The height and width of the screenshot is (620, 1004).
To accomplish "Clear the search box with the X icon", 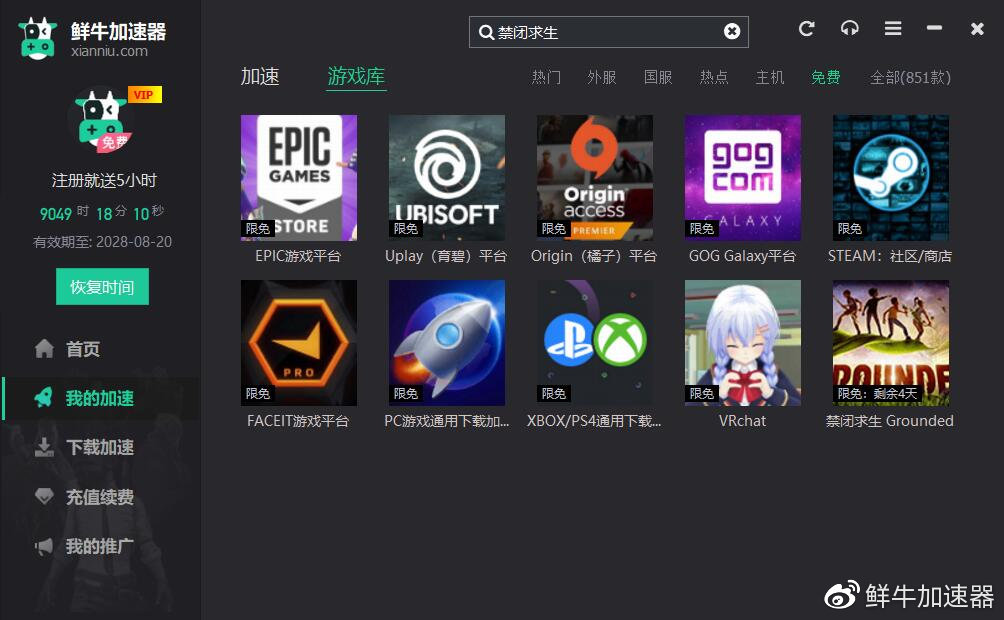I will pyautogui.click(x=732, y=31).
